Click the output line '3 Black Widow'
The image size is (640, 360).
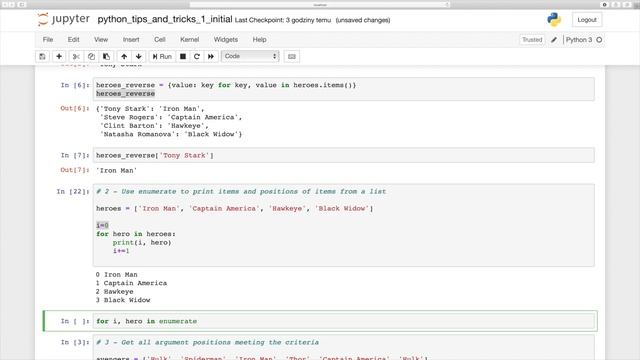(x=123, y=300)
